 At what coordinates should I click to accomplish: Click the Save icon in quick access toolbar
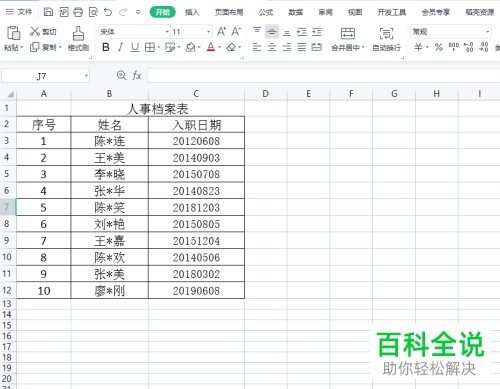pos(48,12)
